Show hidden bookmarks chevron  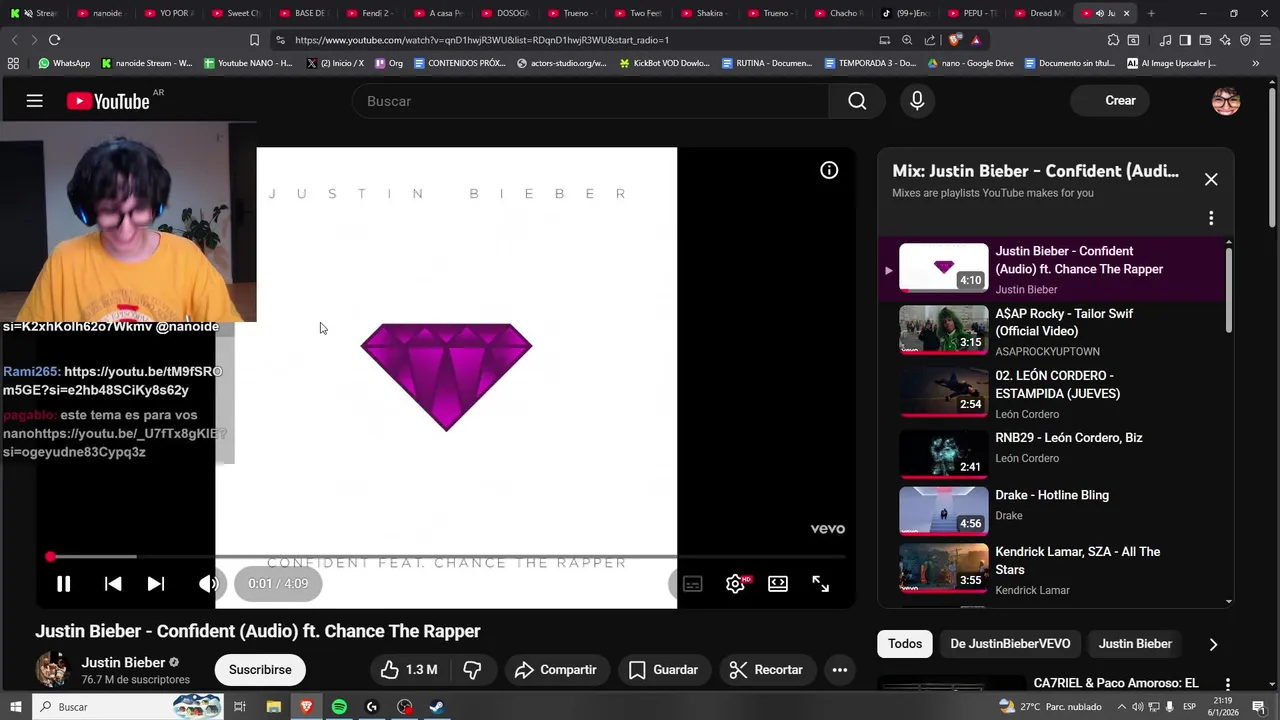[1256, 63]
